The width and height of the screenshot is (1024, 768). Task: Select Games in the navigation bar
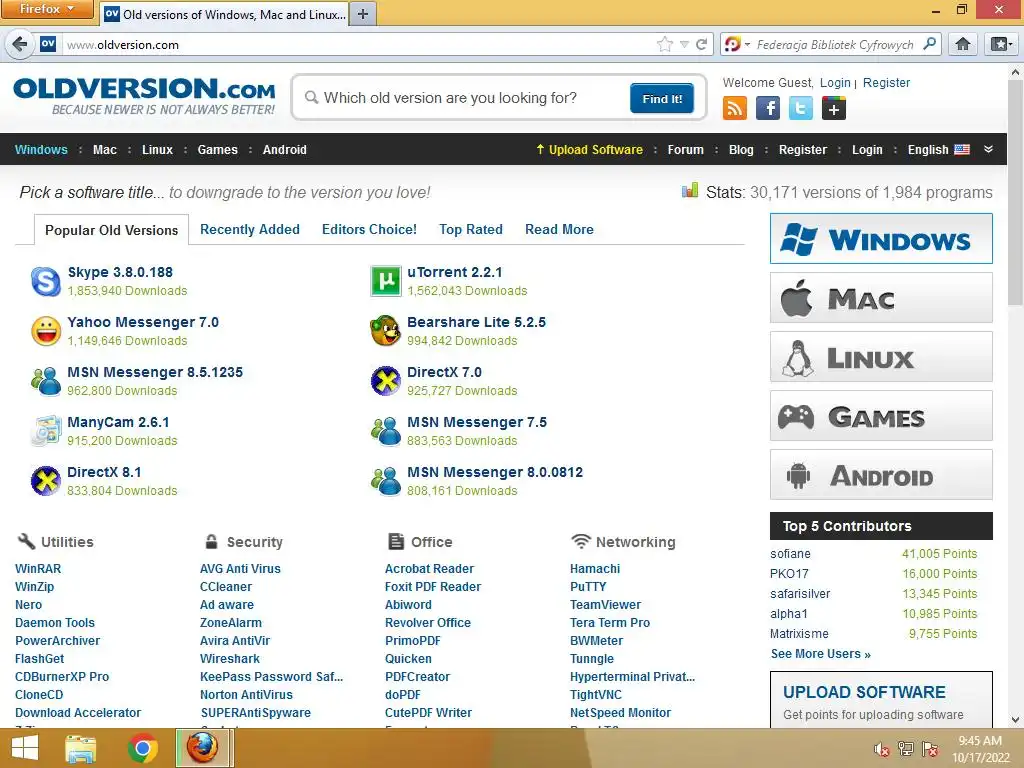[x=217, y=150]
